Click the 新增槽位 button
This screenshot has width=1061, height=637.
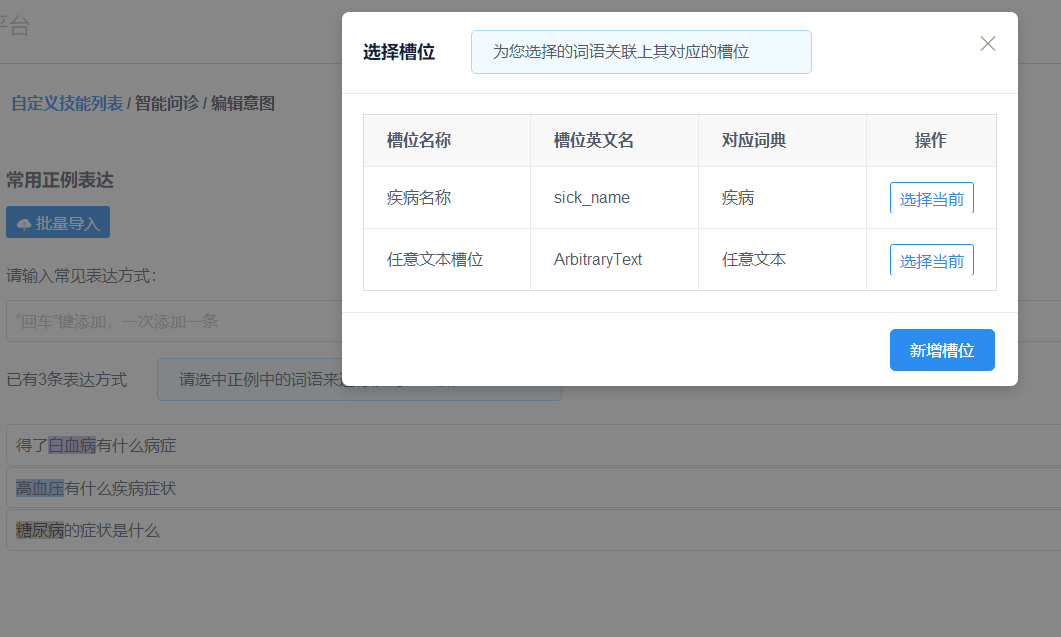coord(941,350)
